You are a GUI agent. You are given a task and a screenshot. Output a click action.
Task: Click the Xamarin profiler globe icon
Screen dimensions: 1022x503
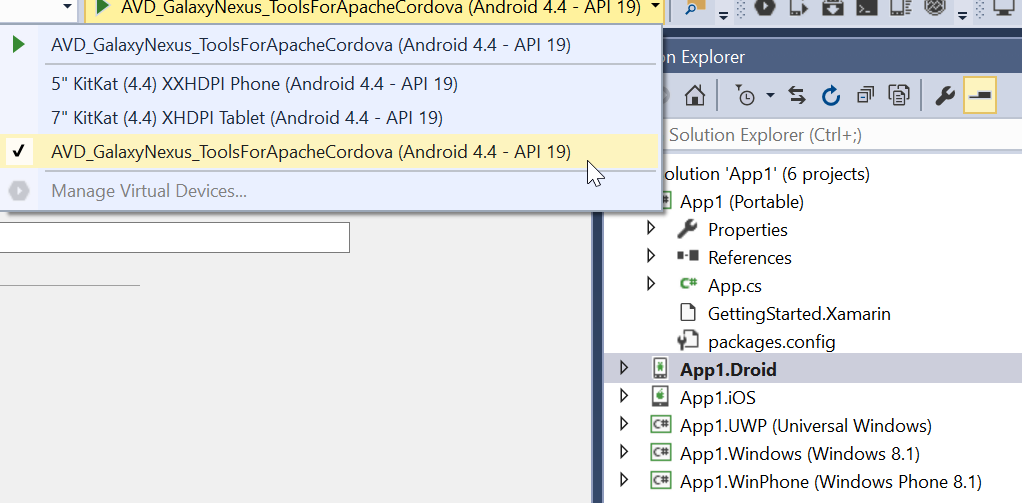coord(935,8)
